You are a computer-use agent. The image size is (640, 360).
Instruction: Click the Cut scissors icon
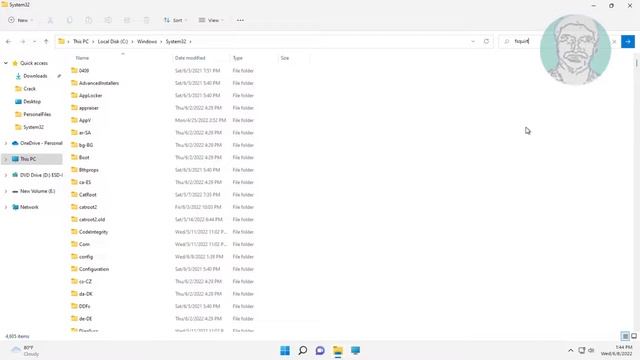[x=50, y=20]
